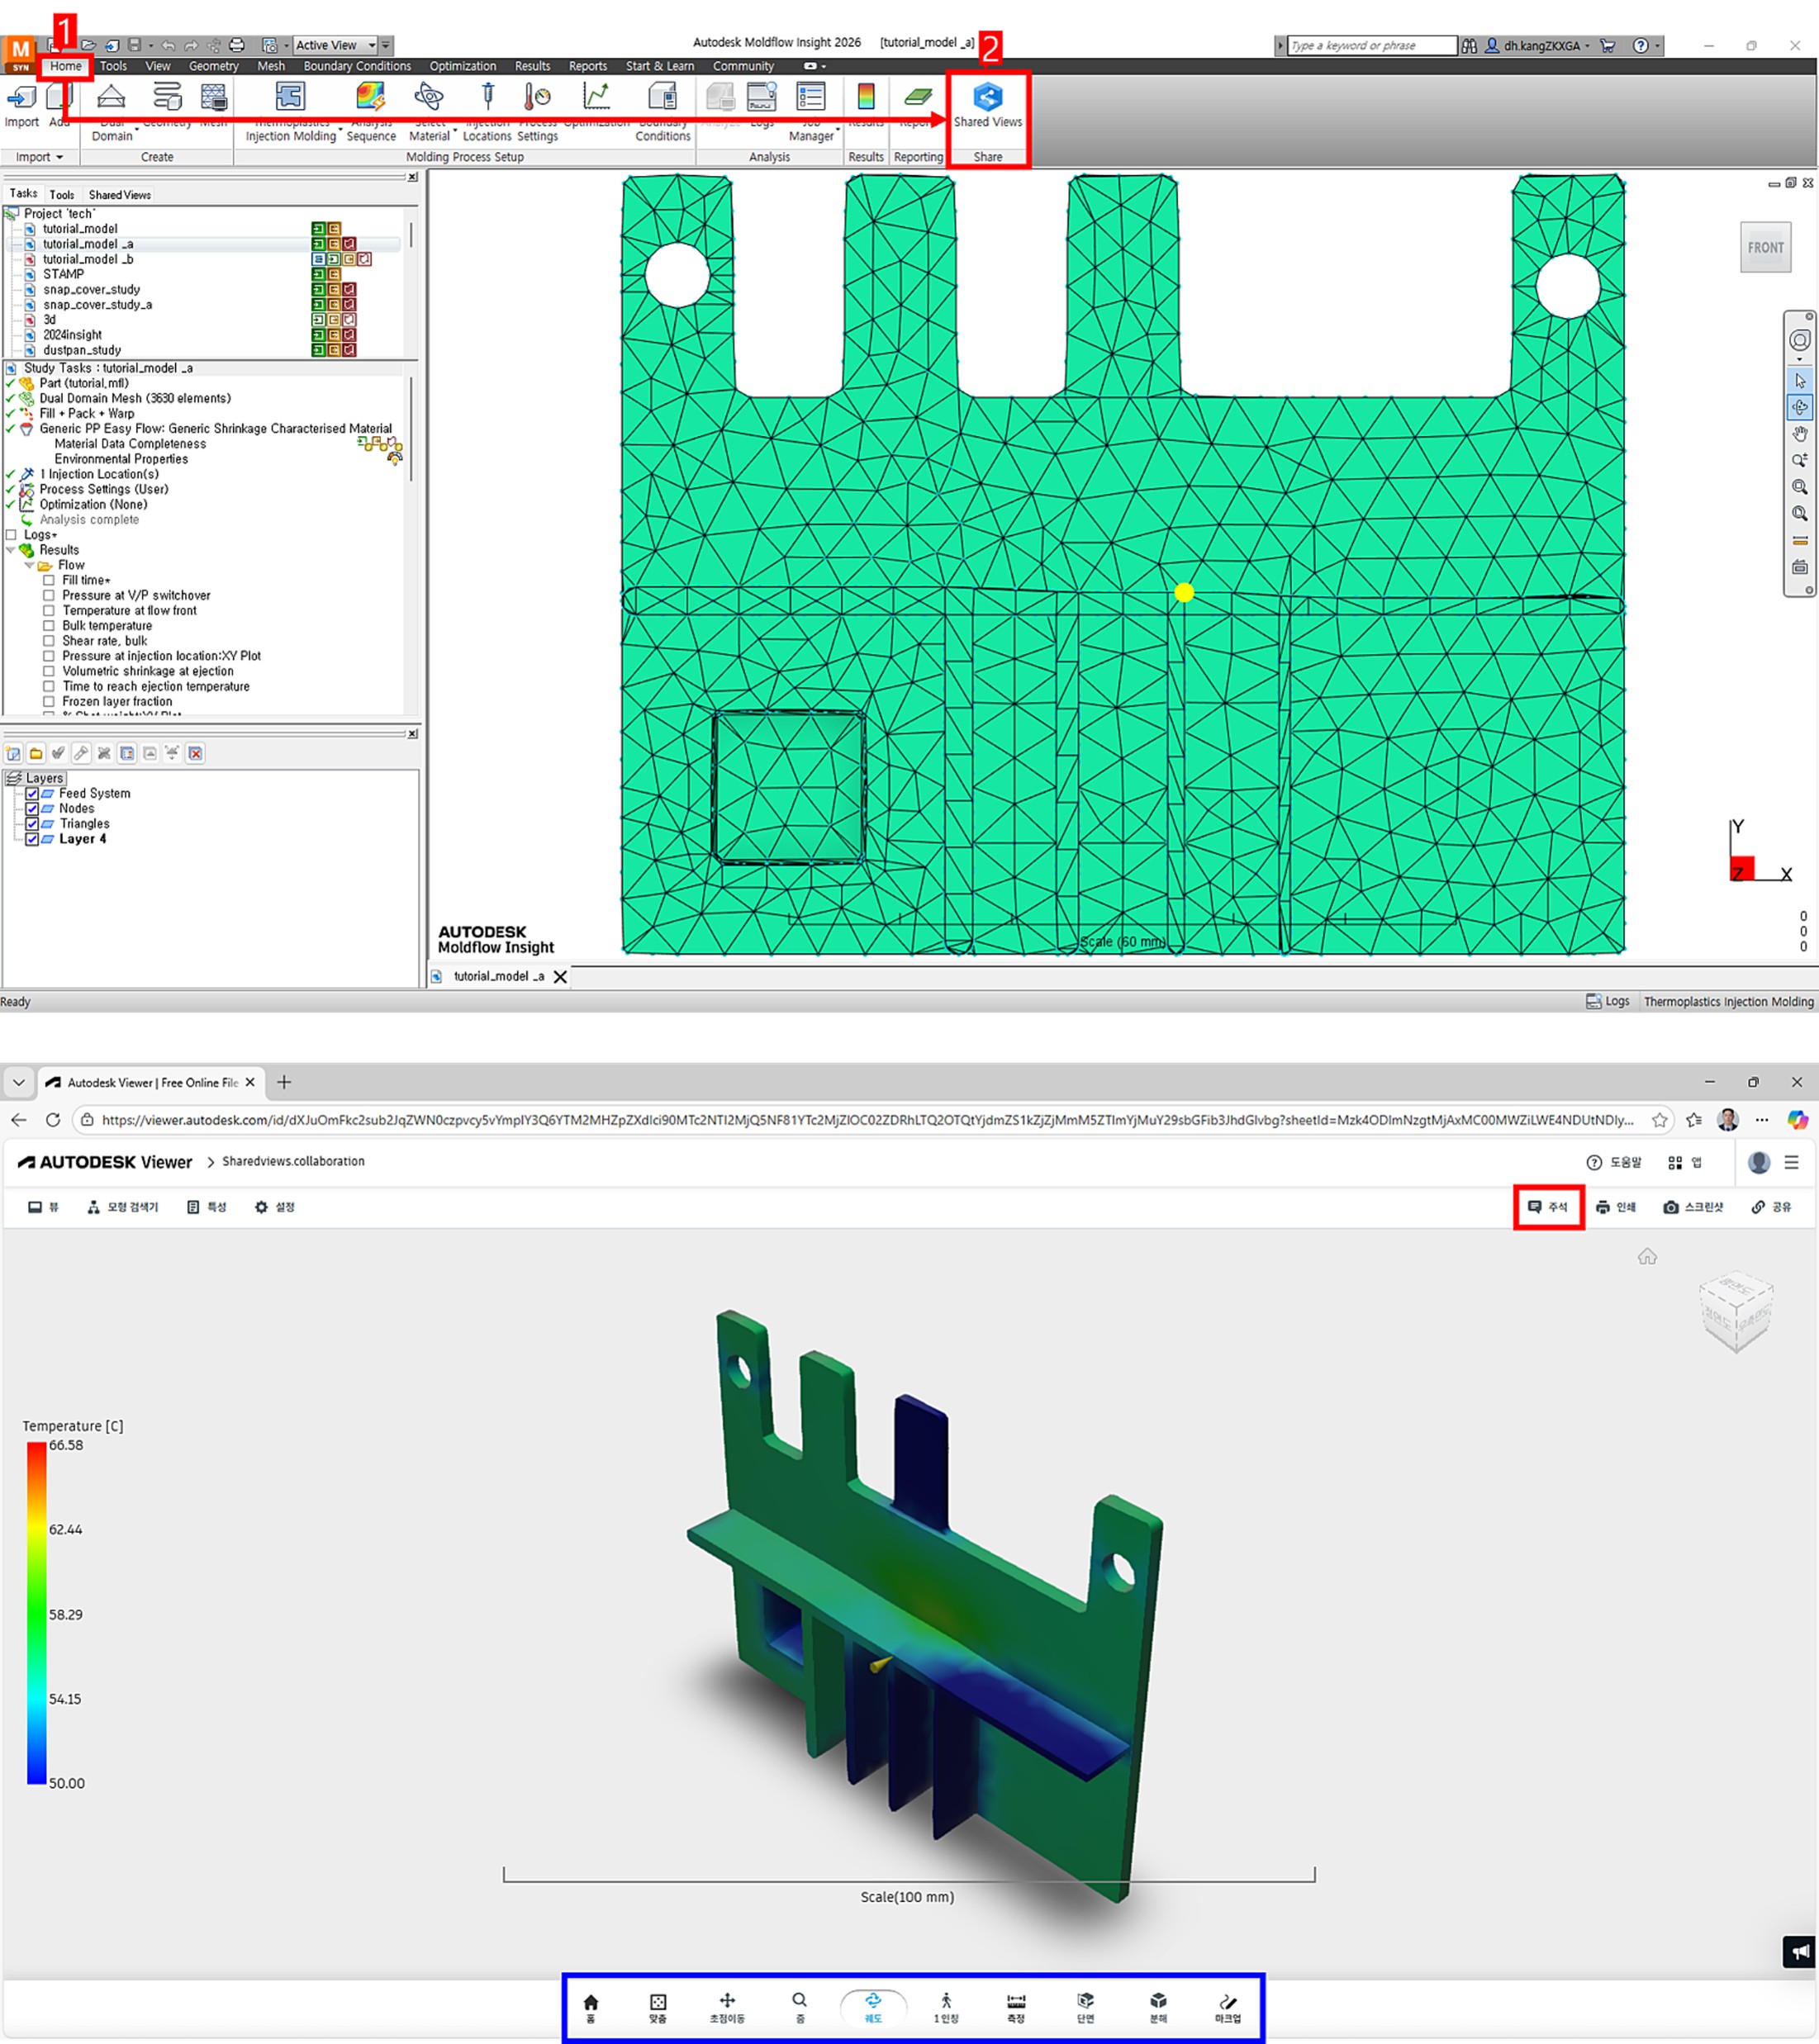This screenshot has width=1819, height=2044.
Task: Open Process Settings thermometer icon
Action: click(537, 97)
